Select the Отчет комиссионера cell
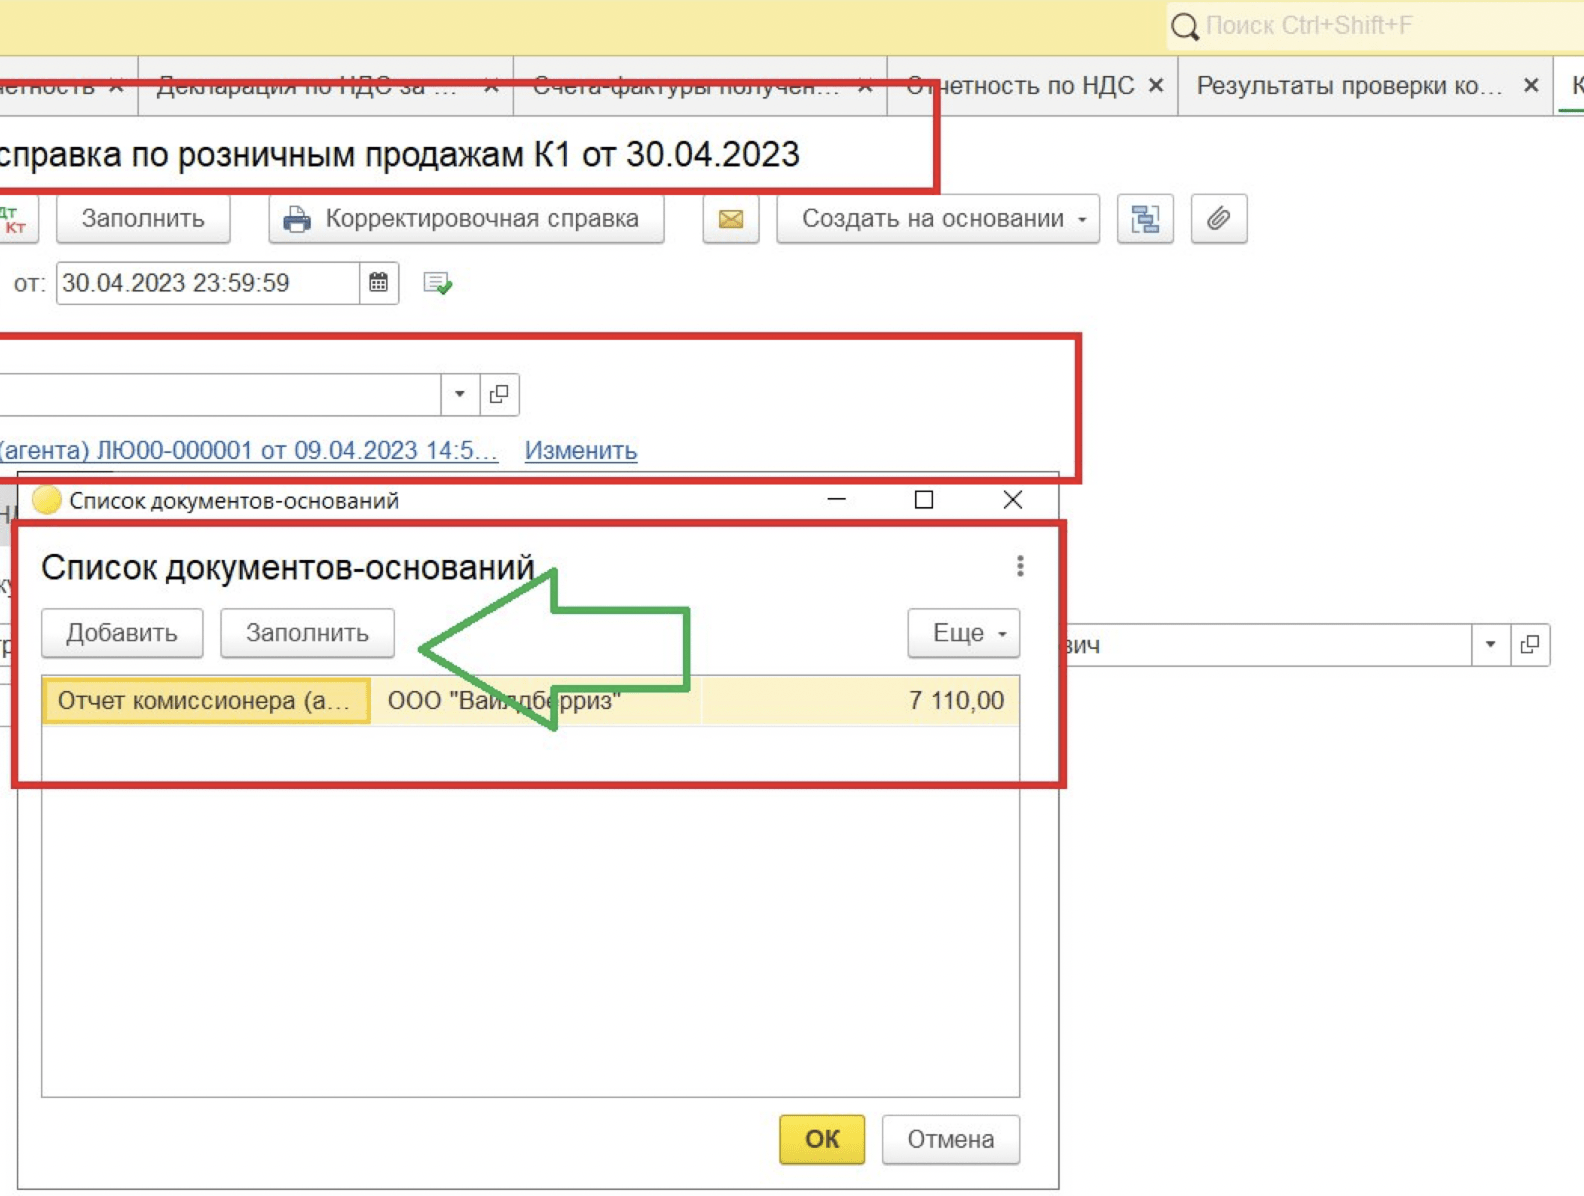1584x1196 pixels. (206, 701)
